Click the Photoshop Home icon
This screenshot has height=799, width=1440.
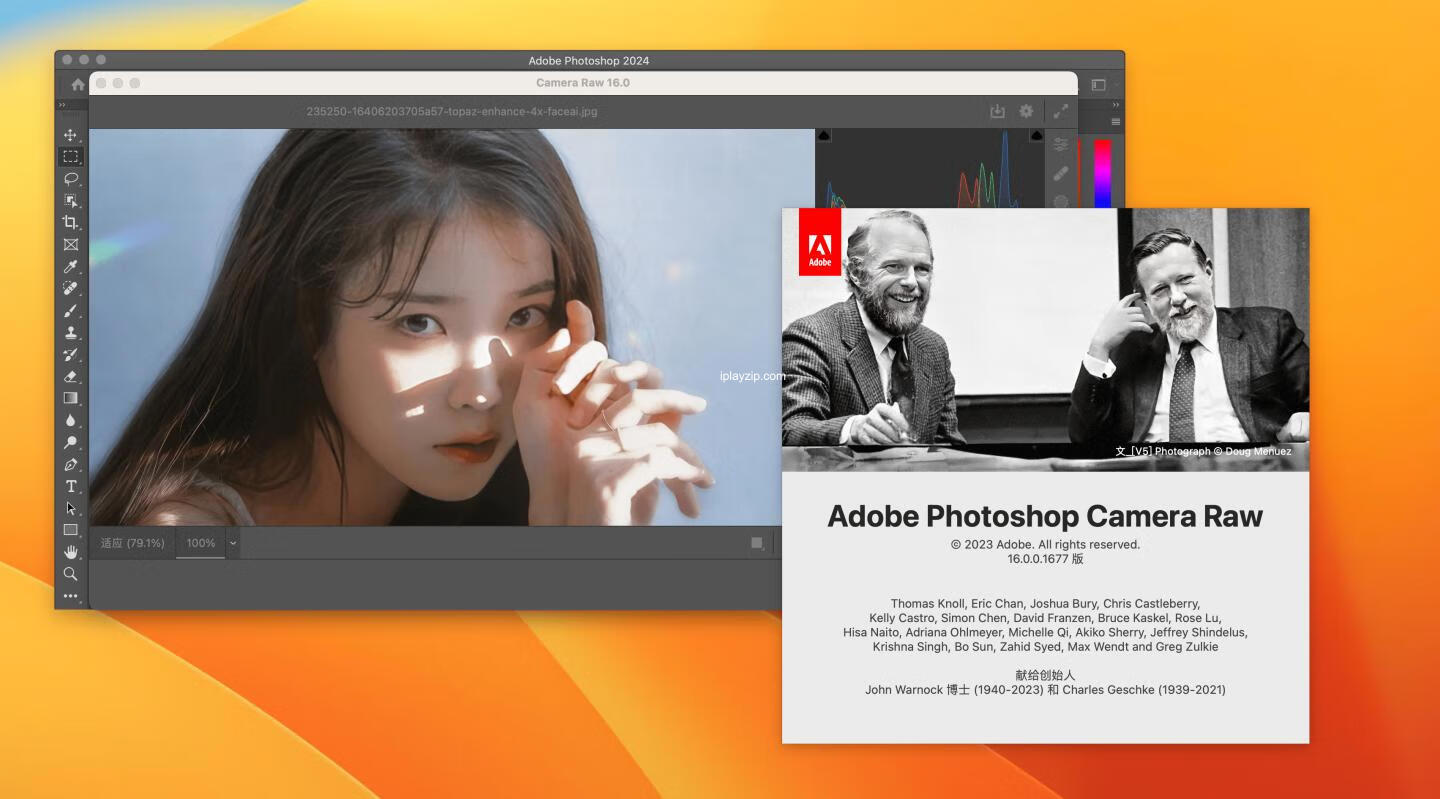coord(77,85)
